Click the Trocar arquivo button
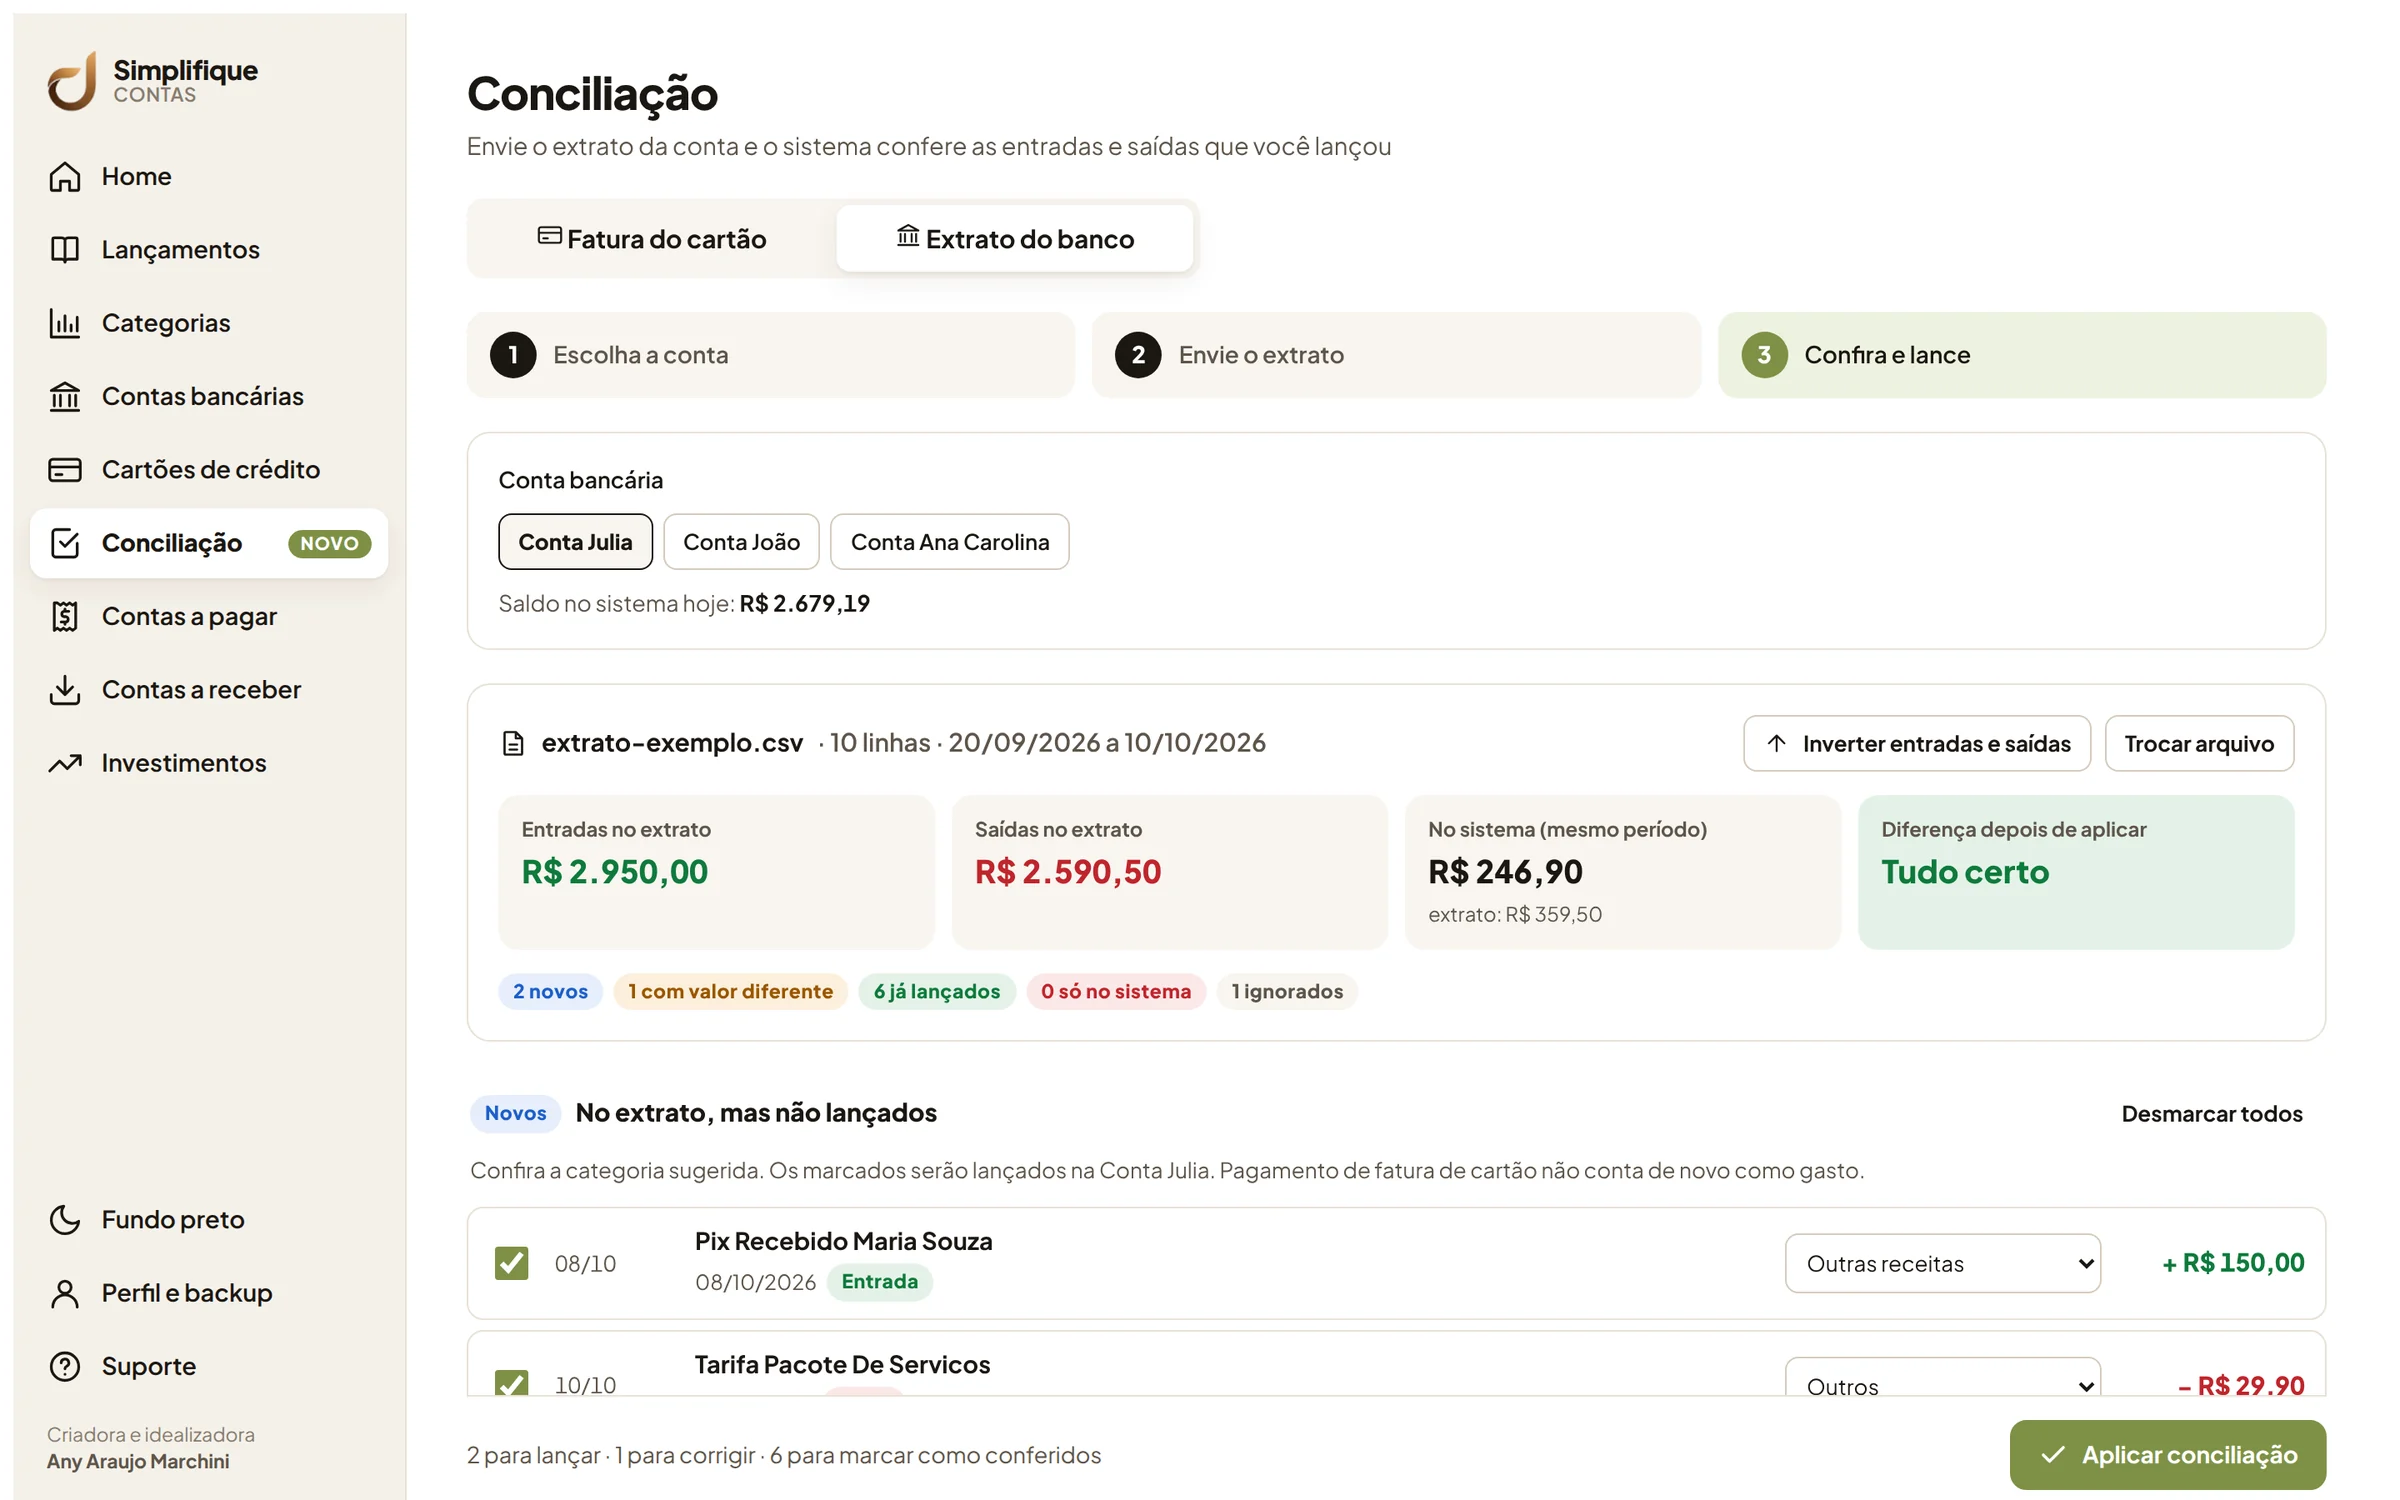Screen dimensions: 2400x1500 pos(2199,743)
